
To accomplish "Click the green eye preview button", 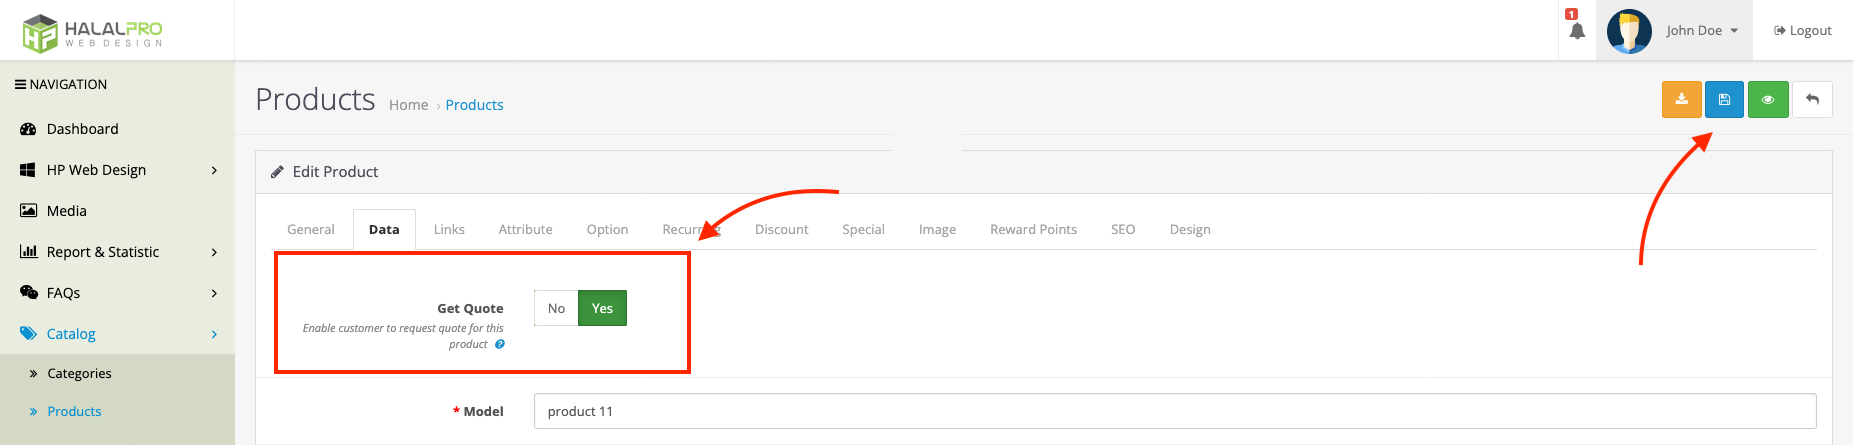I will click(x=1768, y=100).
